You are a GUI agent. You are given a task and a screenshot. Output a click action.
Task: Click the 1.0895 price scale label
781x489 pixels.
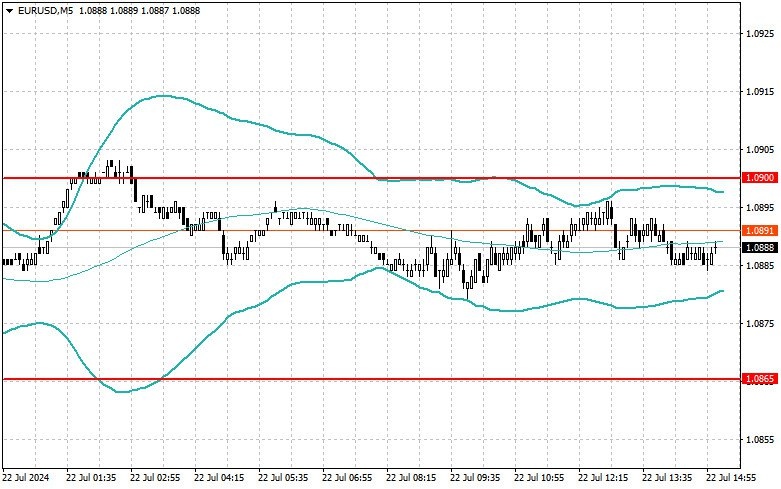click(x=760, y=208)
